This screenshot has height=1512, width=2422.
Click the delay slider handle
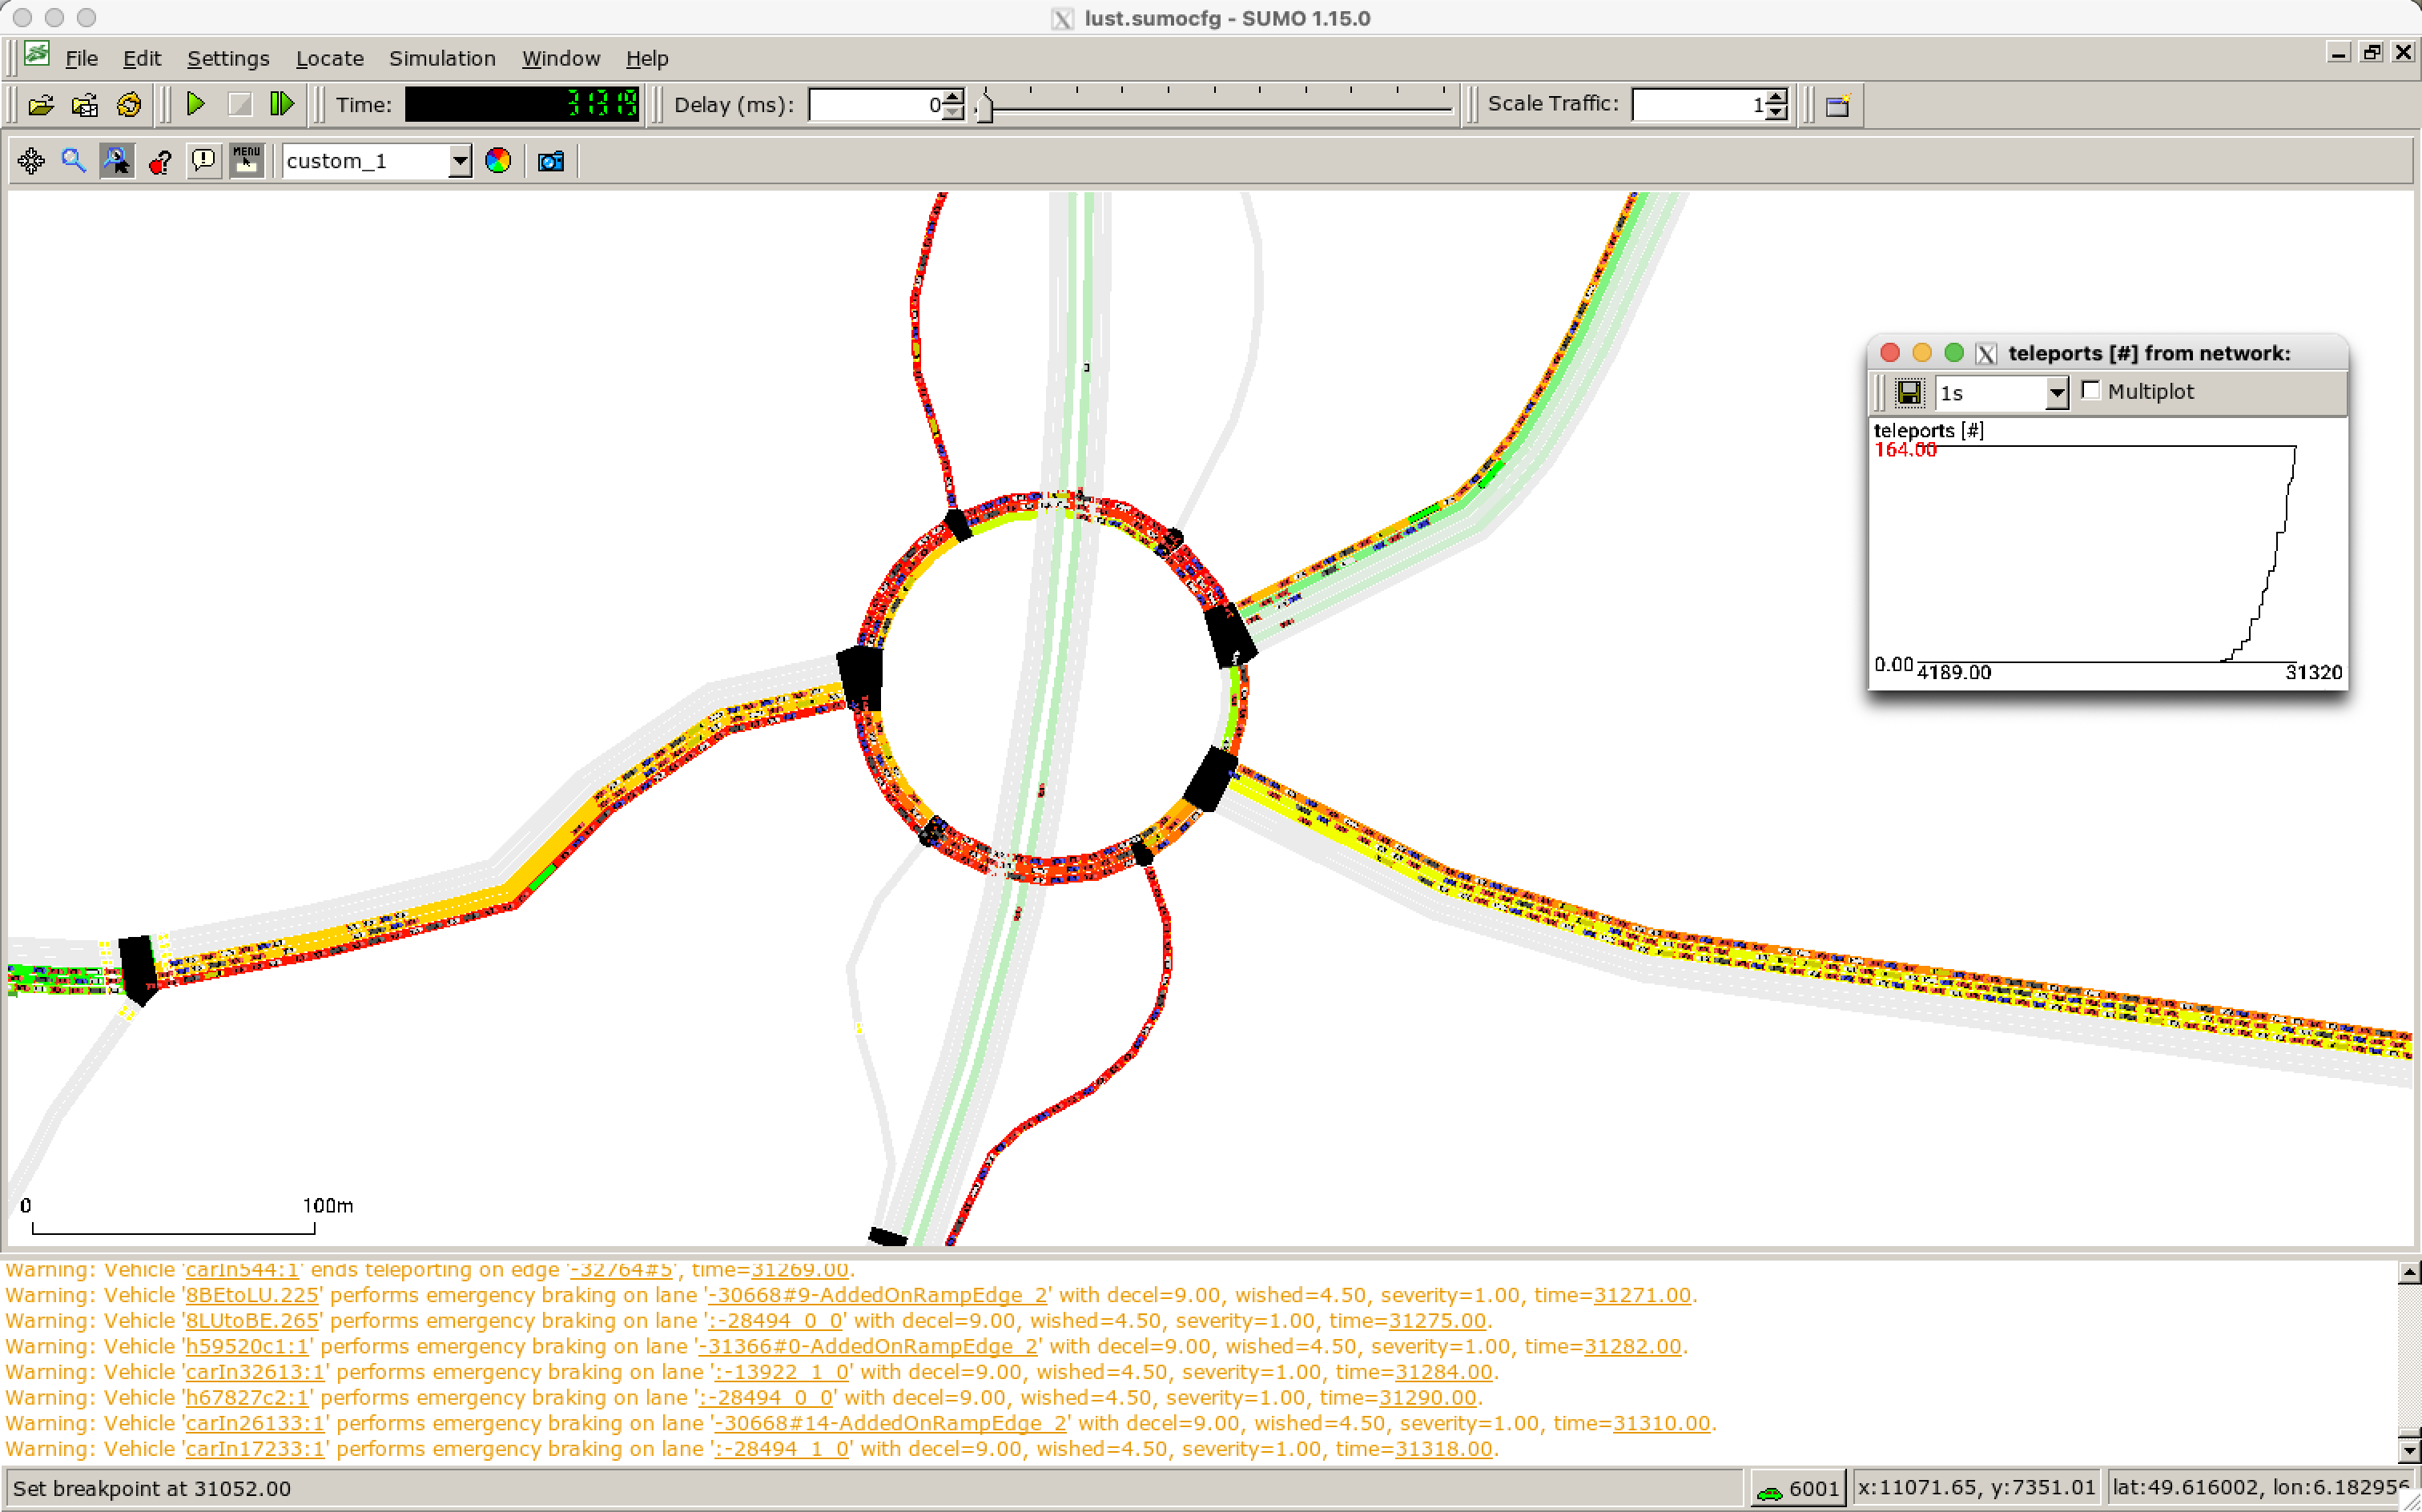click(x=985, y=106)
